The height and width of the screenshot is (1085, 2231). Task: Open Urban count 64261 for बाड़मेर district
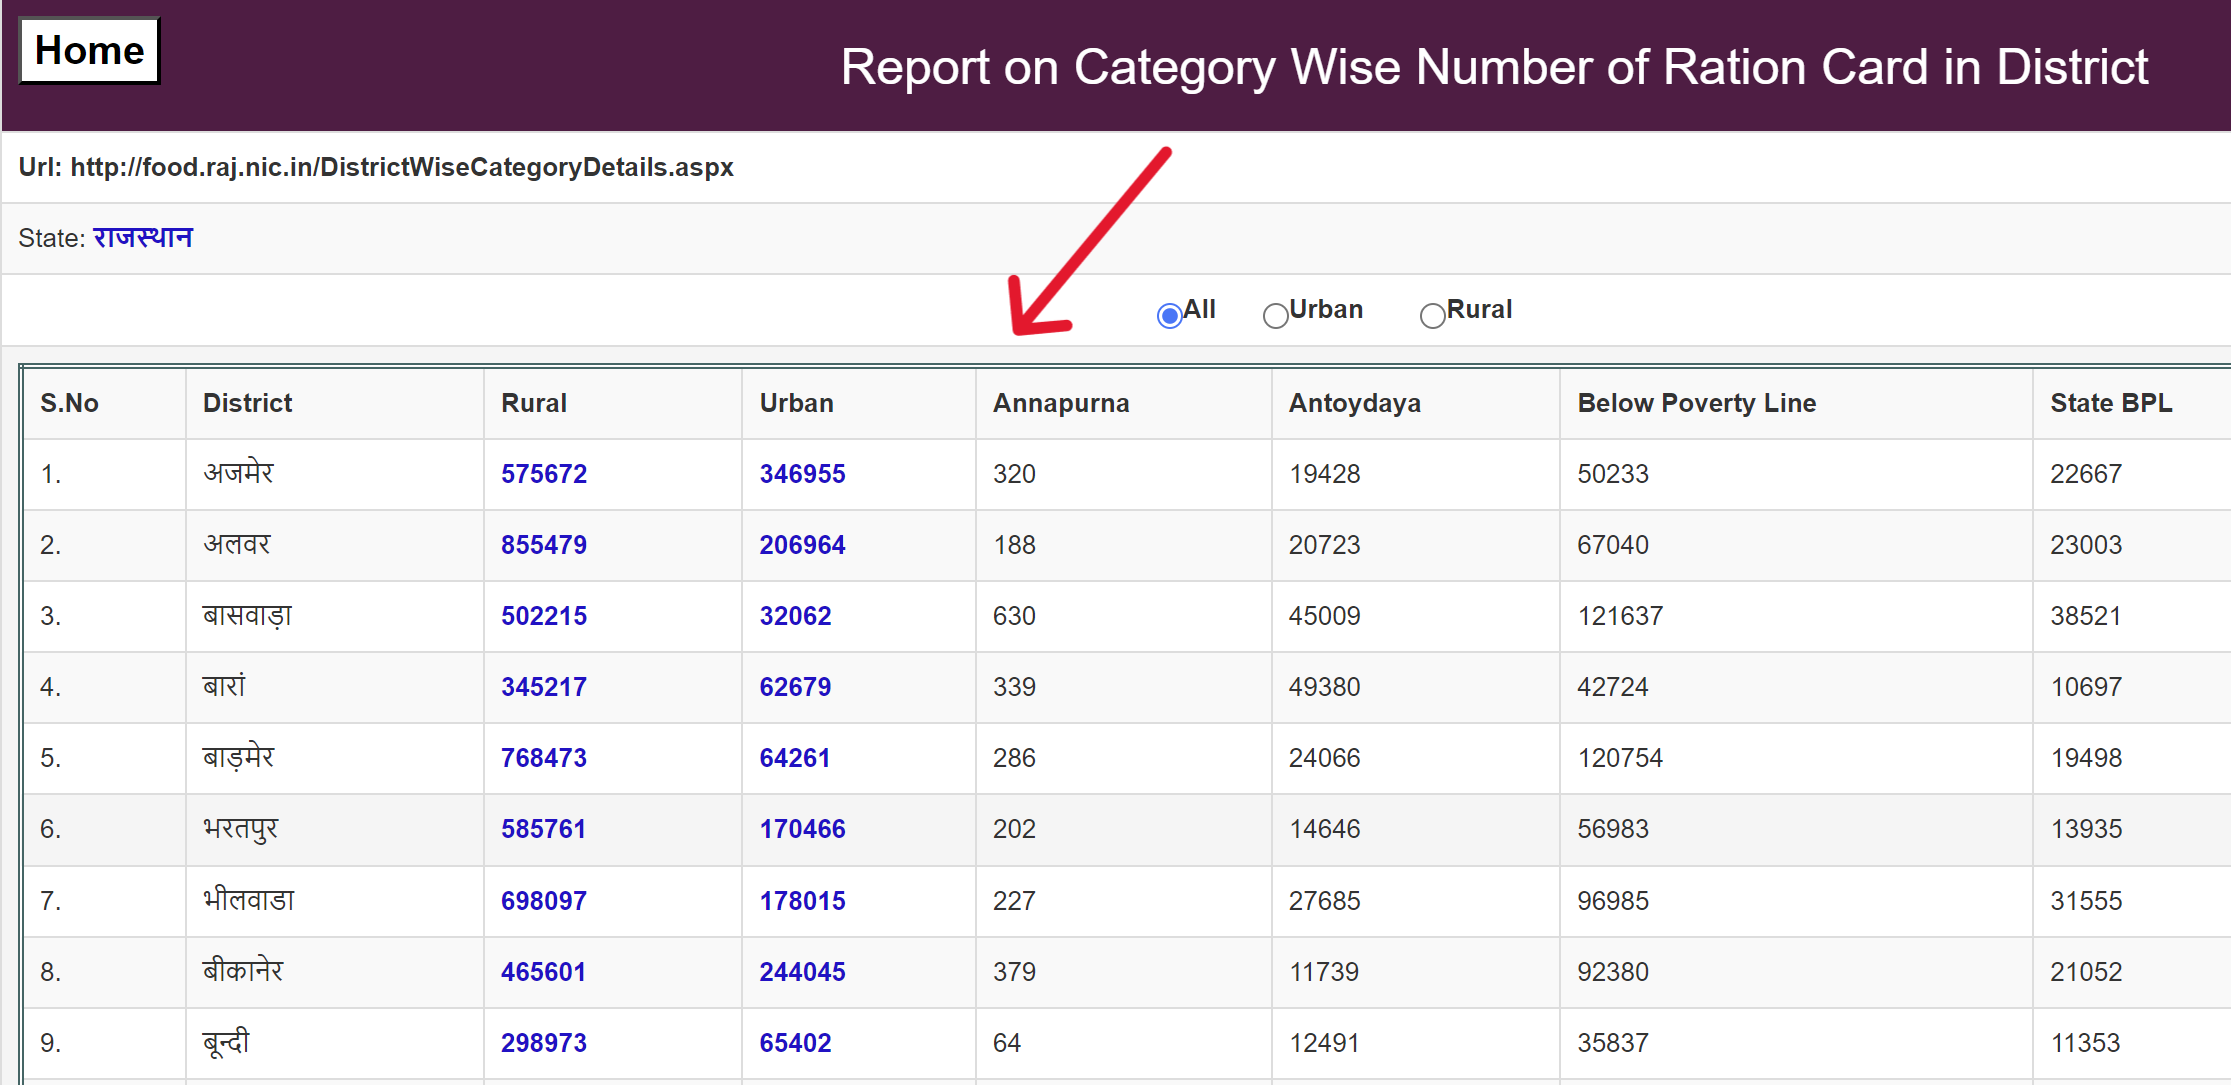pyautogui.click(x=795, y=758)
